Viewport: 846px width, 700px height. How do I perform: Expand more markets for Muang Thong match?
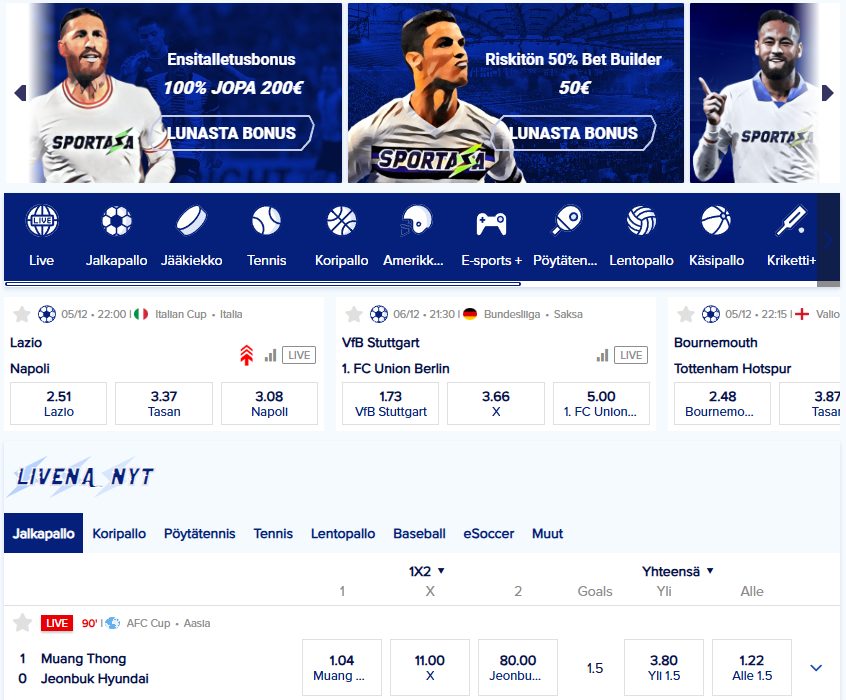[816, 668]
